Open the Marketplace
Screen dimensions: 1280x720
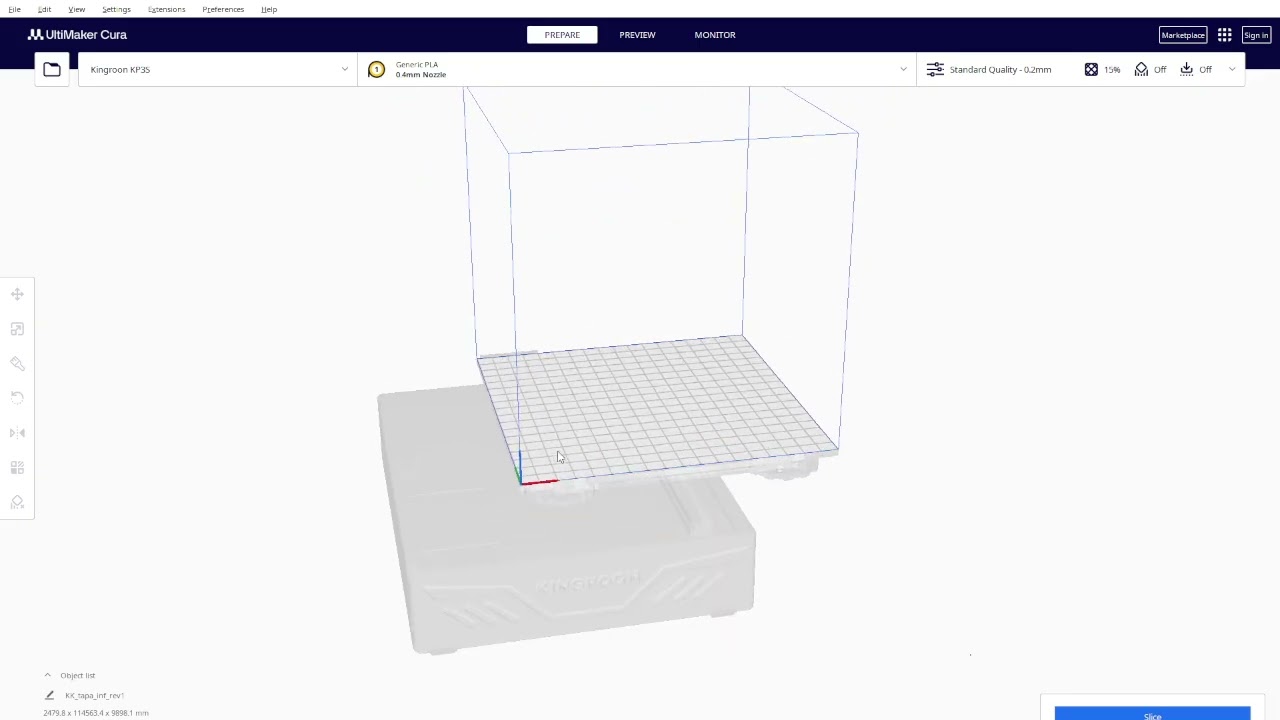click(x=1183, y=35)
